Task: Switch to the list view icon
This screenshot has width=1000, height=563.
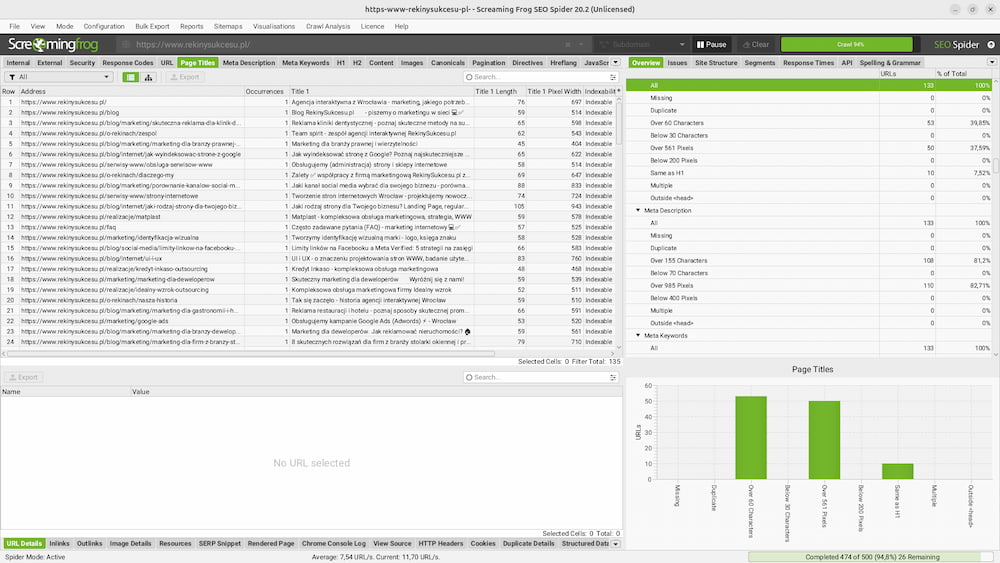Action: pos(131,77)
